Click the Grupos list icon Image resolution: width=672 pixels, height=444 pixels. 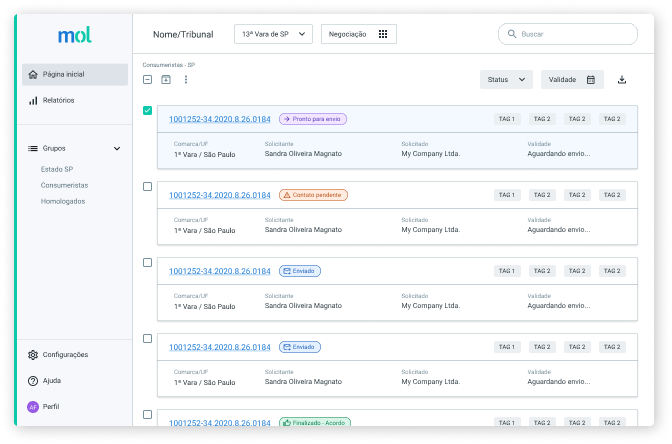pos(33,149)
